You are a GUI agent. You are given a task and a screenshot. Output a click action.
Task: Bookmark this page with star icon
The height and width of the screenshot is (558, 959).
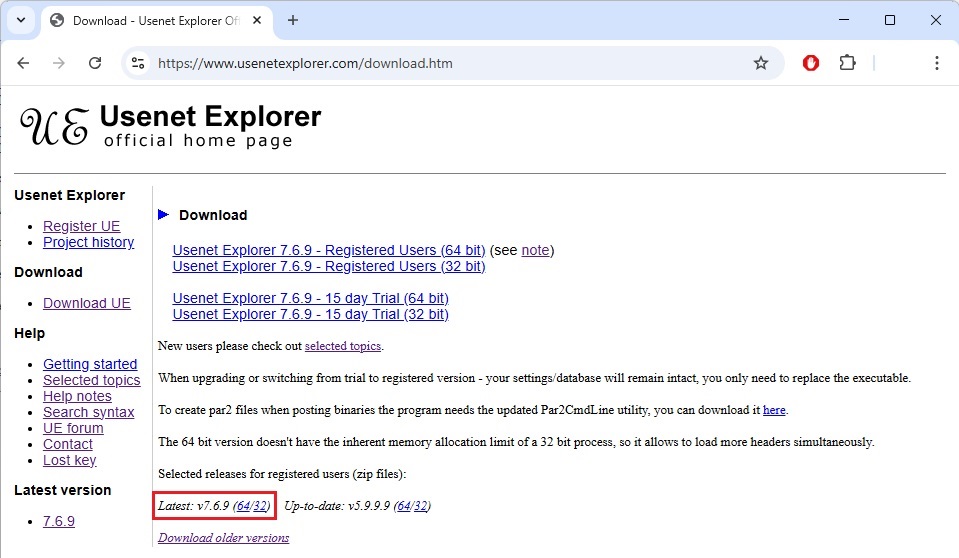pos(760,63)
